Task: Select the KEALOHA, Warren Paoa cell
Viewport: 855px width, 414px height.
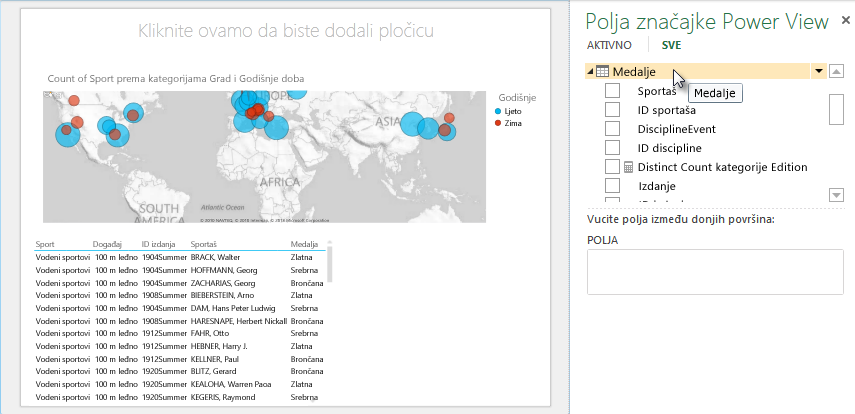Action: click(x=231, y=384)
